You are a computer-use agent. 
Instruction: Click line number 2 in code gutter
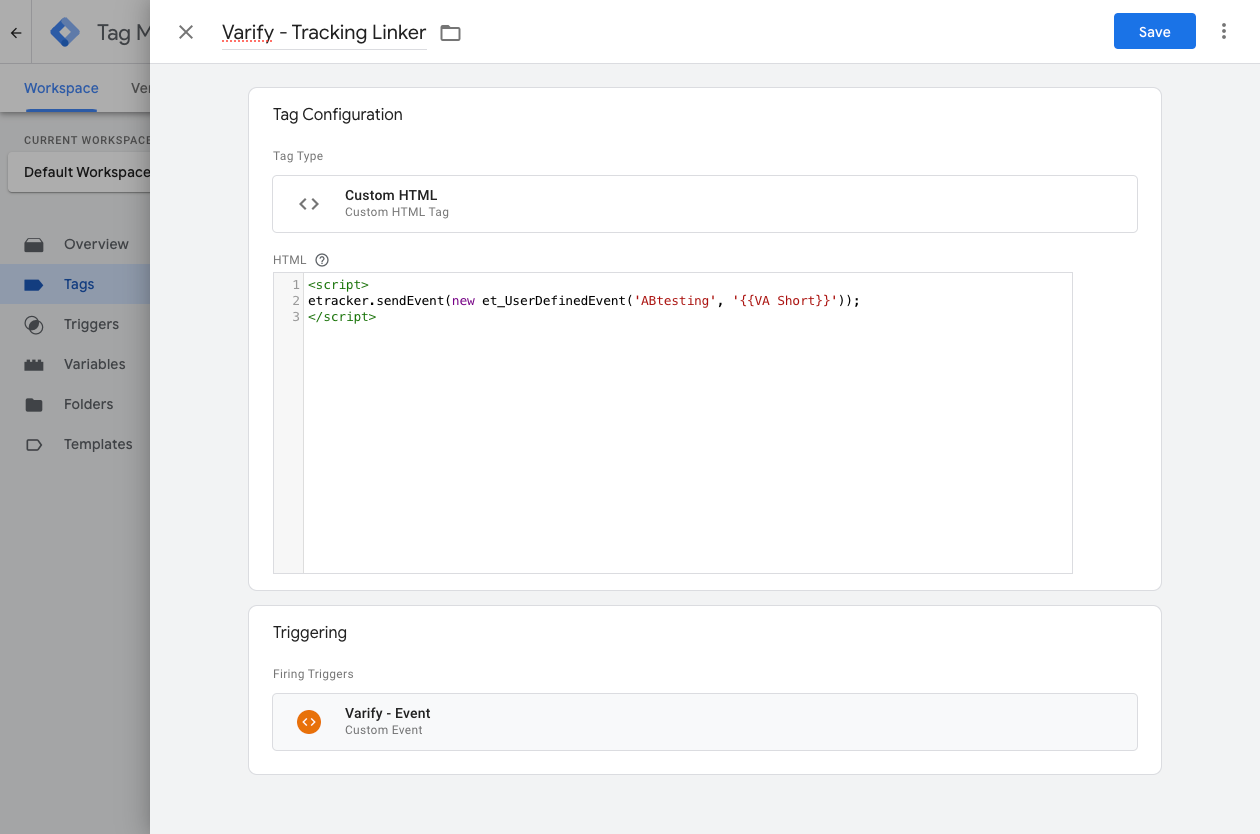point(296,301)
